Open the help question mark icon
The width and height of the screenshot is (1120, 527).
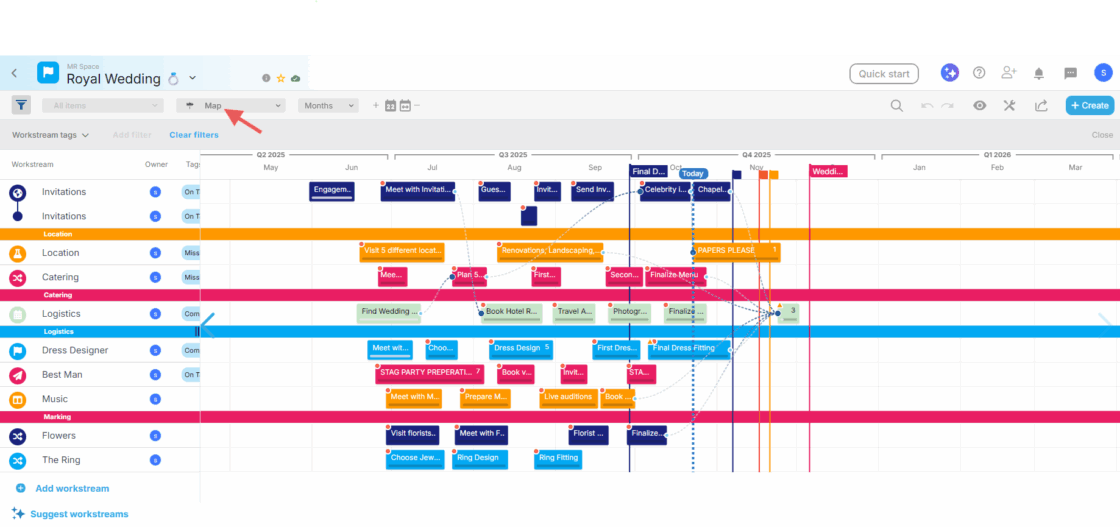click(x=979, y=73)
